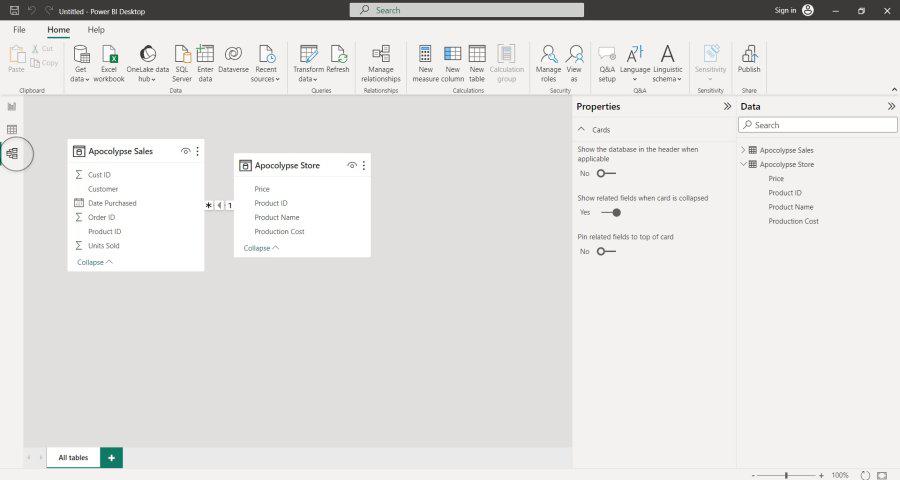Open the File menu

19,29
